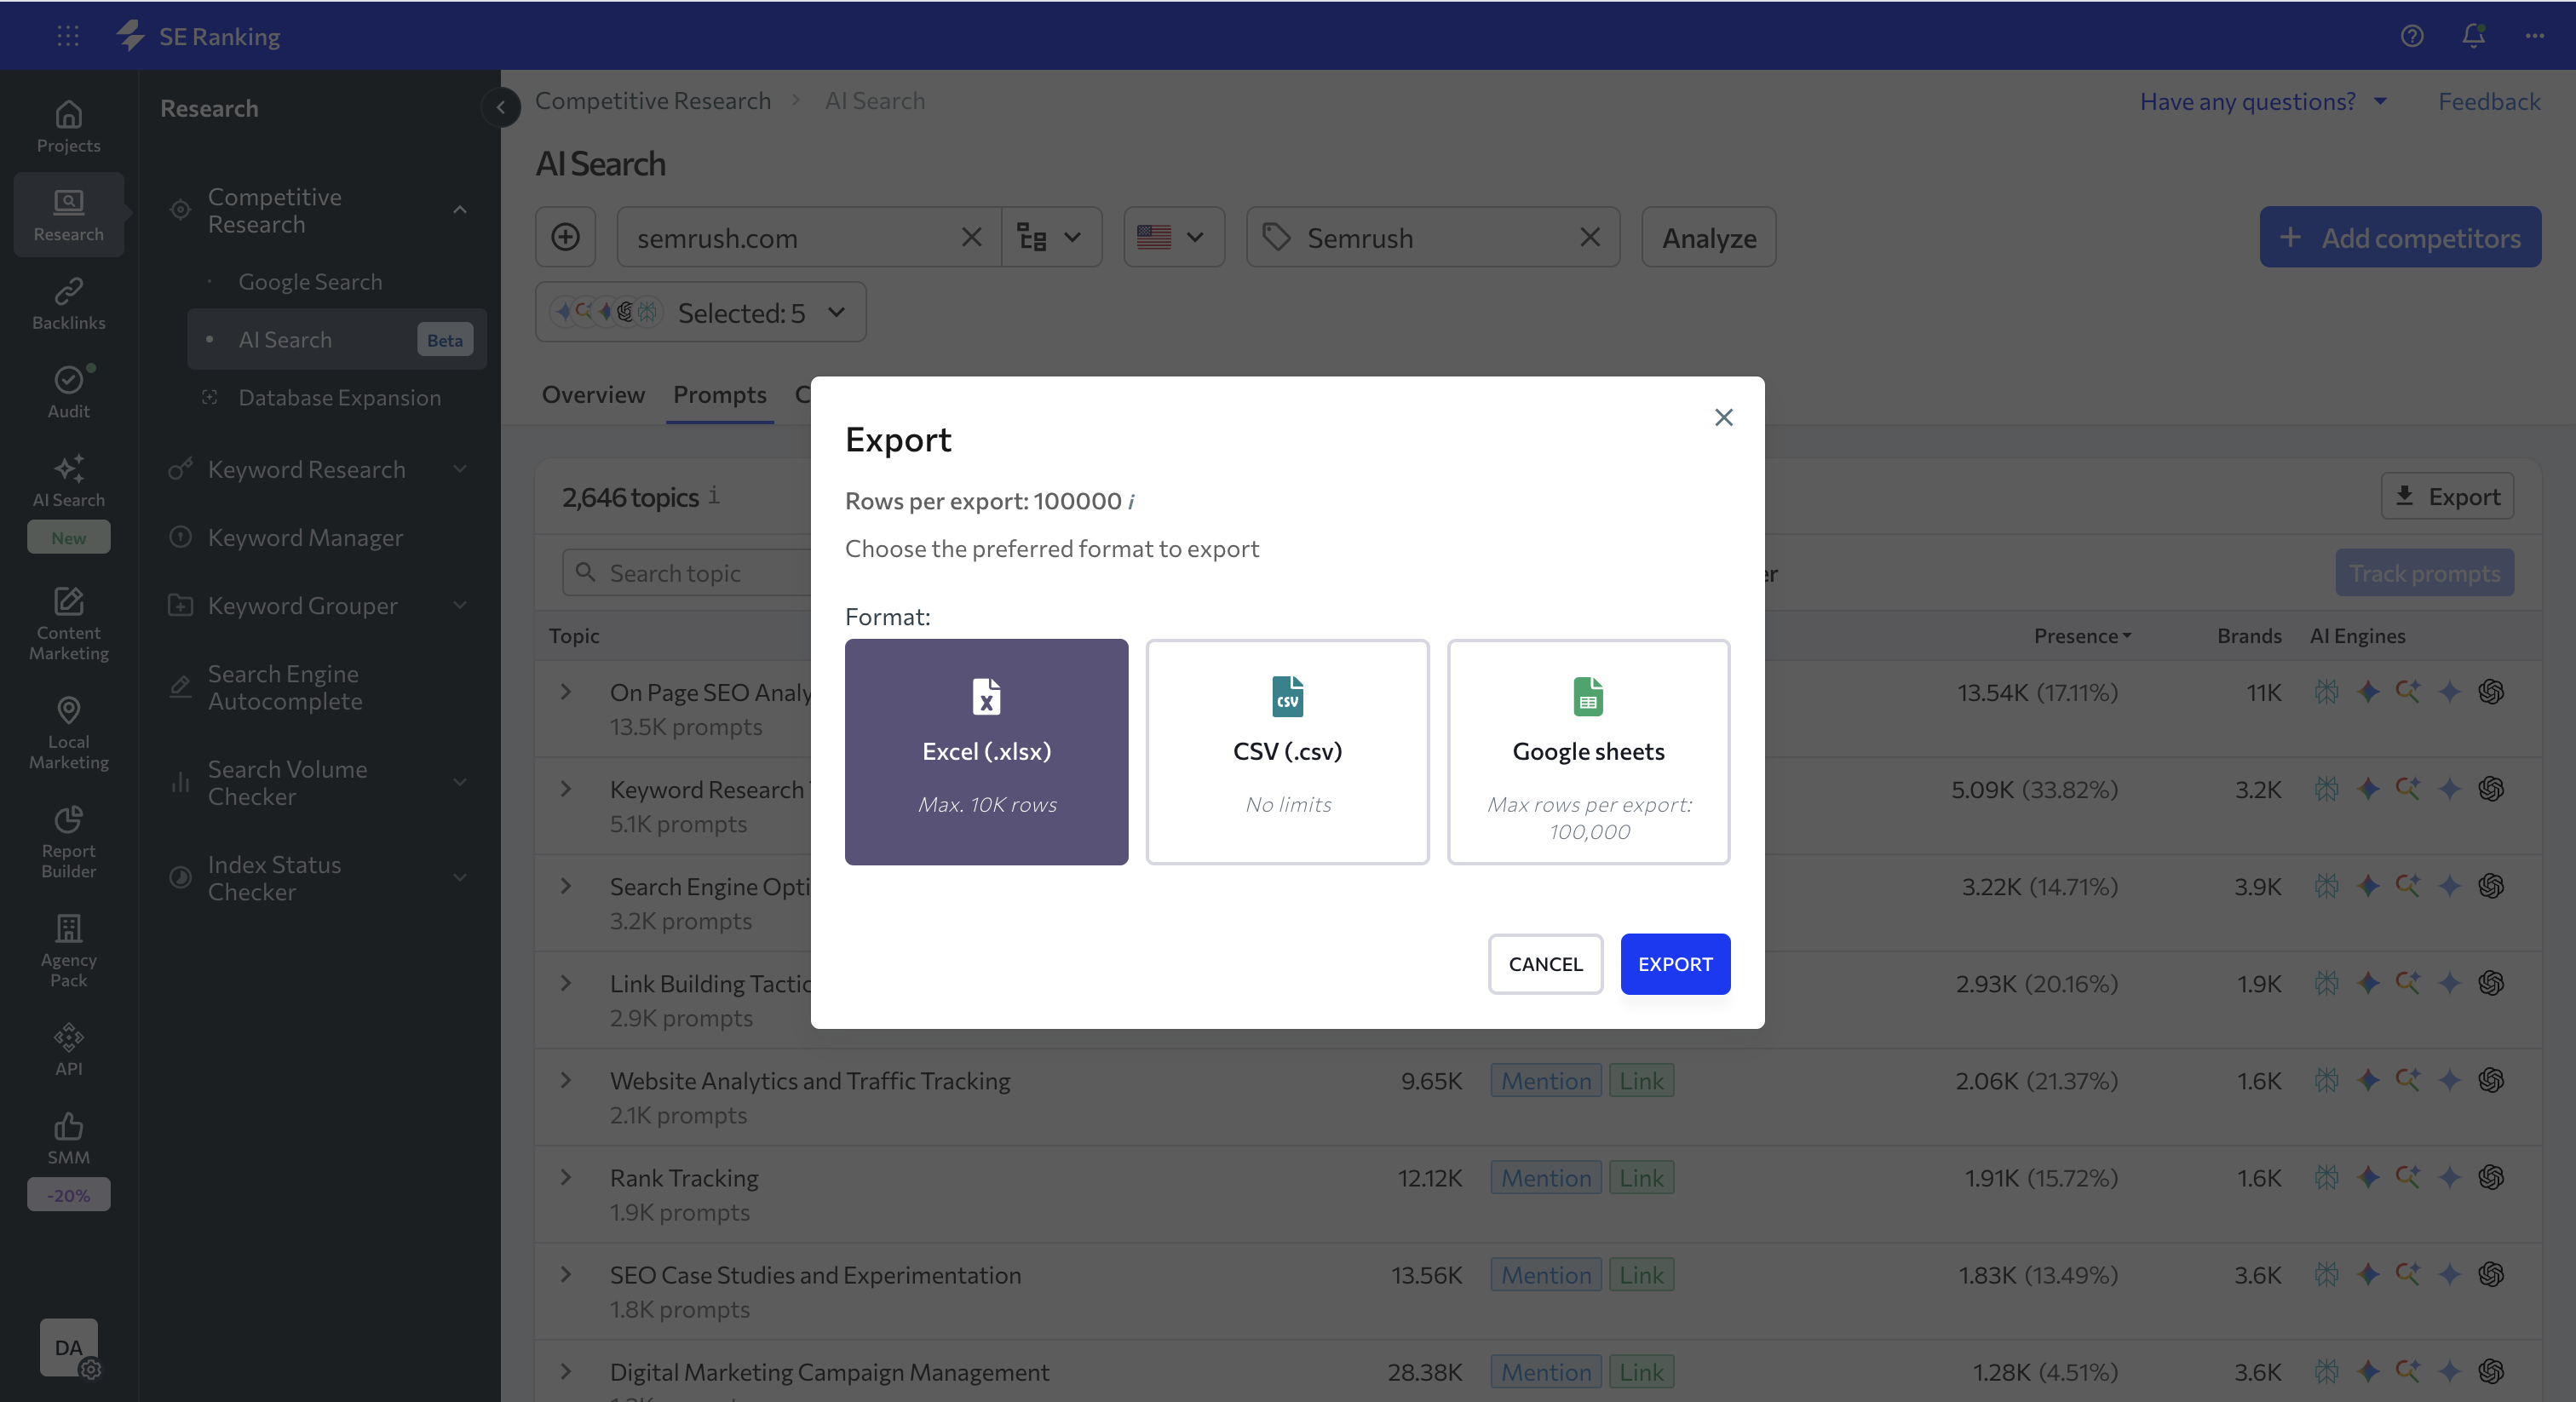Screen dimensions: 2576x1402
Task: Expand the Keyword Grouper menu
Action: click(x=460, y=605)
